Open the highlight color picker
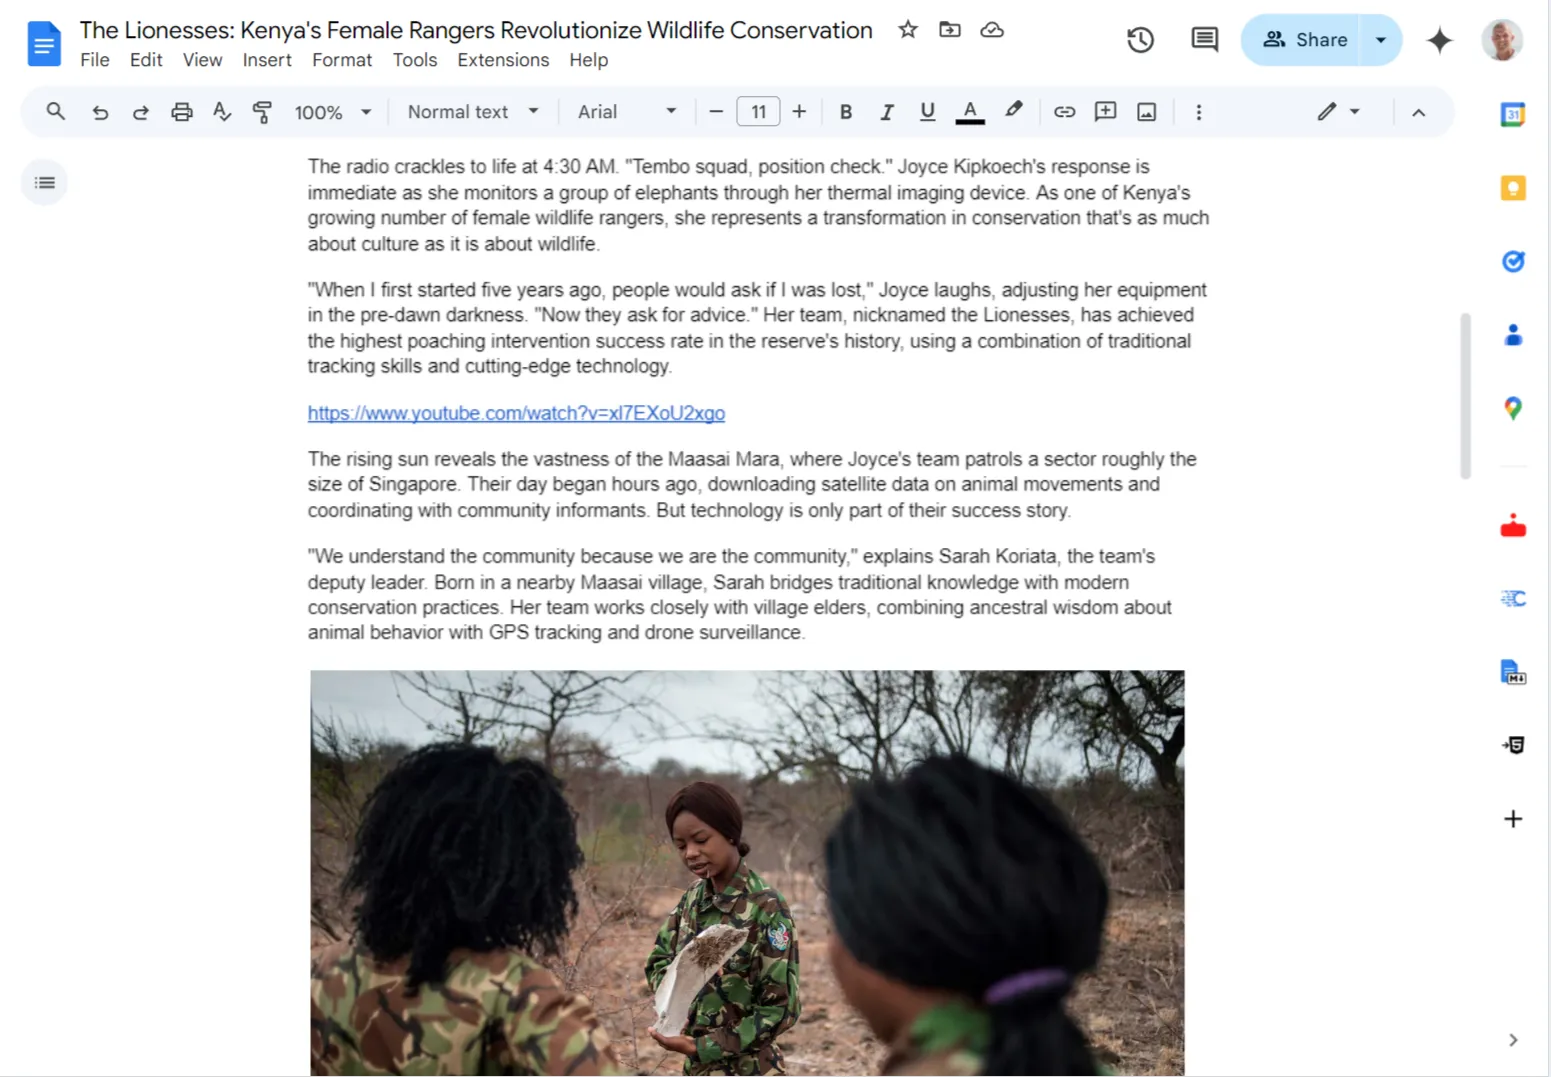This screenshot has width=1551, height=1077. (x=1014, y=112)
